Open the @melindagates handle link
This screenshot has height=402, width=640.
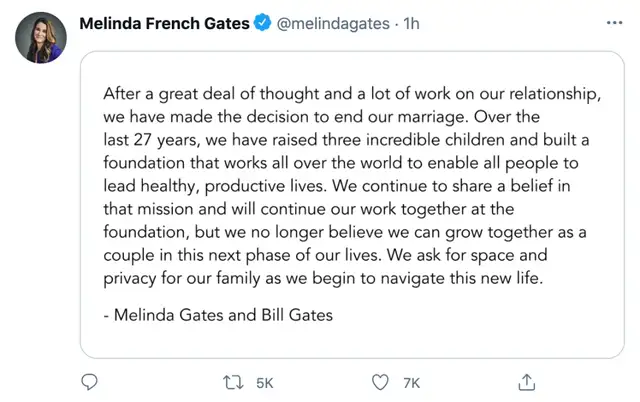click(x=333, y=24)
